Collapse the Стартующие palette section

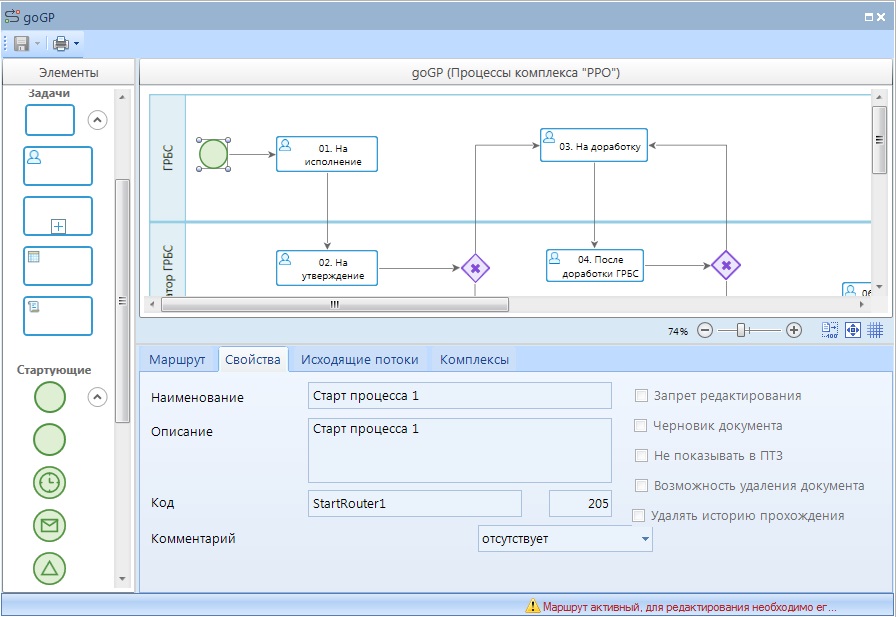tap(97, 397)
